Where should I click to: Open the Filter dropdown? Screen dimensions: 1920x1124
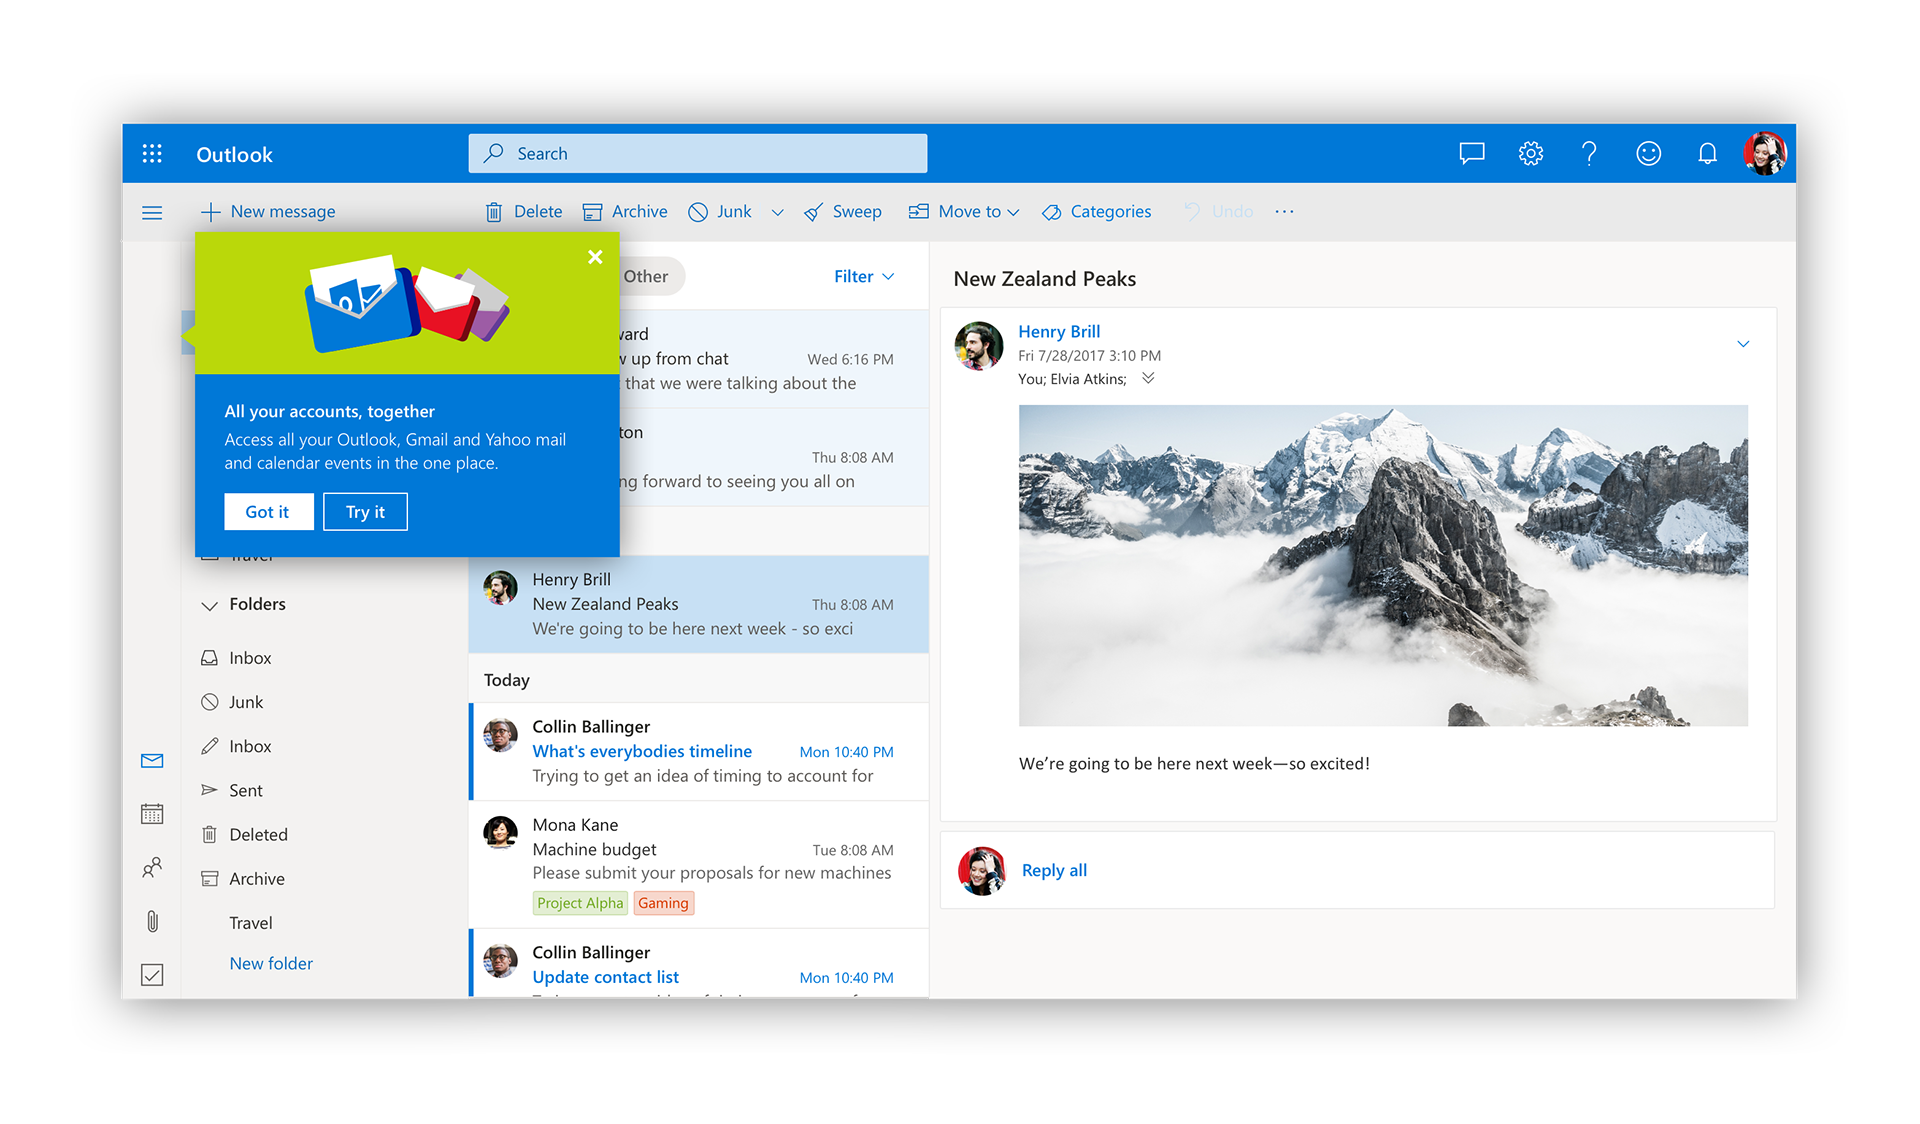pyautogui.click(x=864, y=277)
